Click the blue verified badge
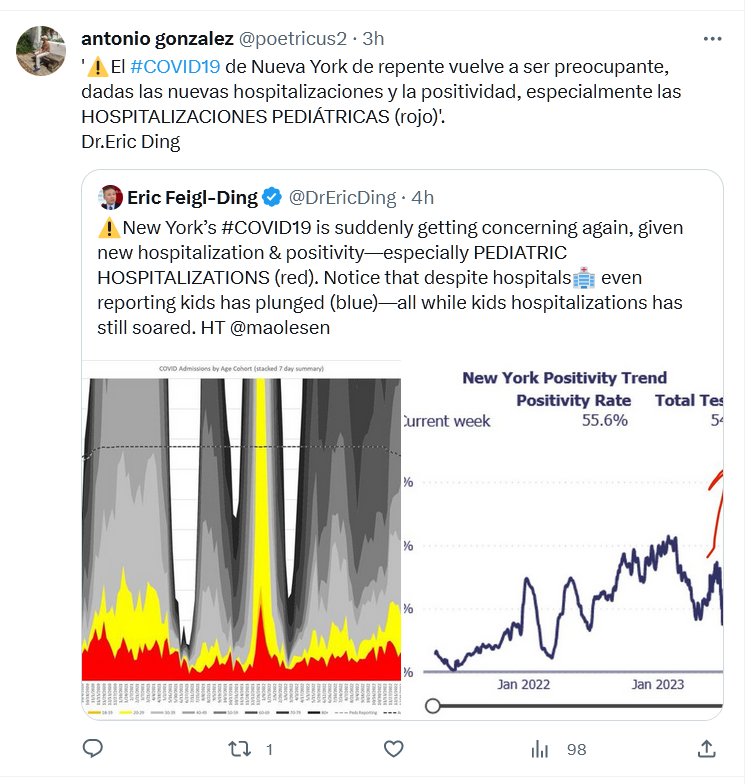This screenshot has width=752, height=784. (272, 197)
